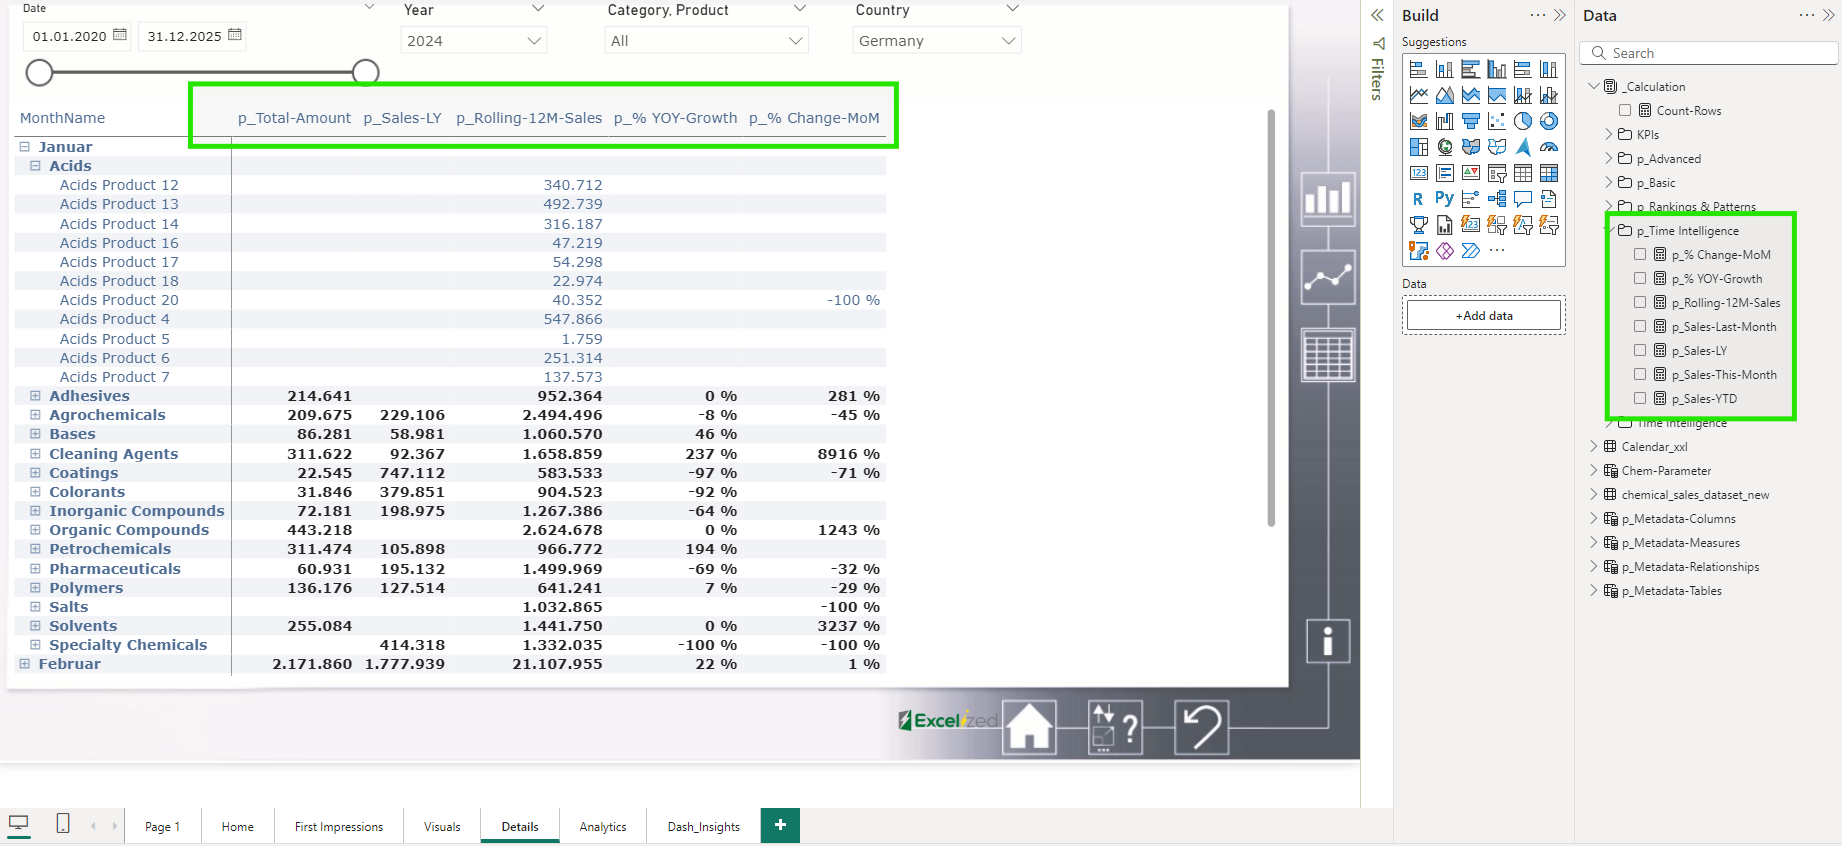This screenshot has height=846, width=1842.
Task: Pick the gauge visual icon
Action: click(1548, 147)
